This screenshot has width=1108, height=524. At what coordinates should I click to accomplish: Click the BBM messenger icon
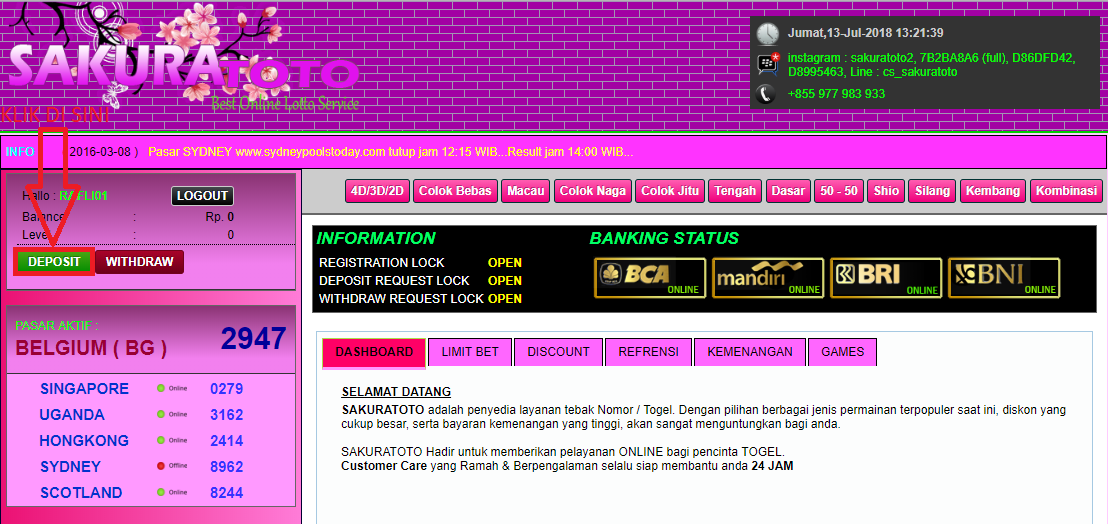click(768, 64)
